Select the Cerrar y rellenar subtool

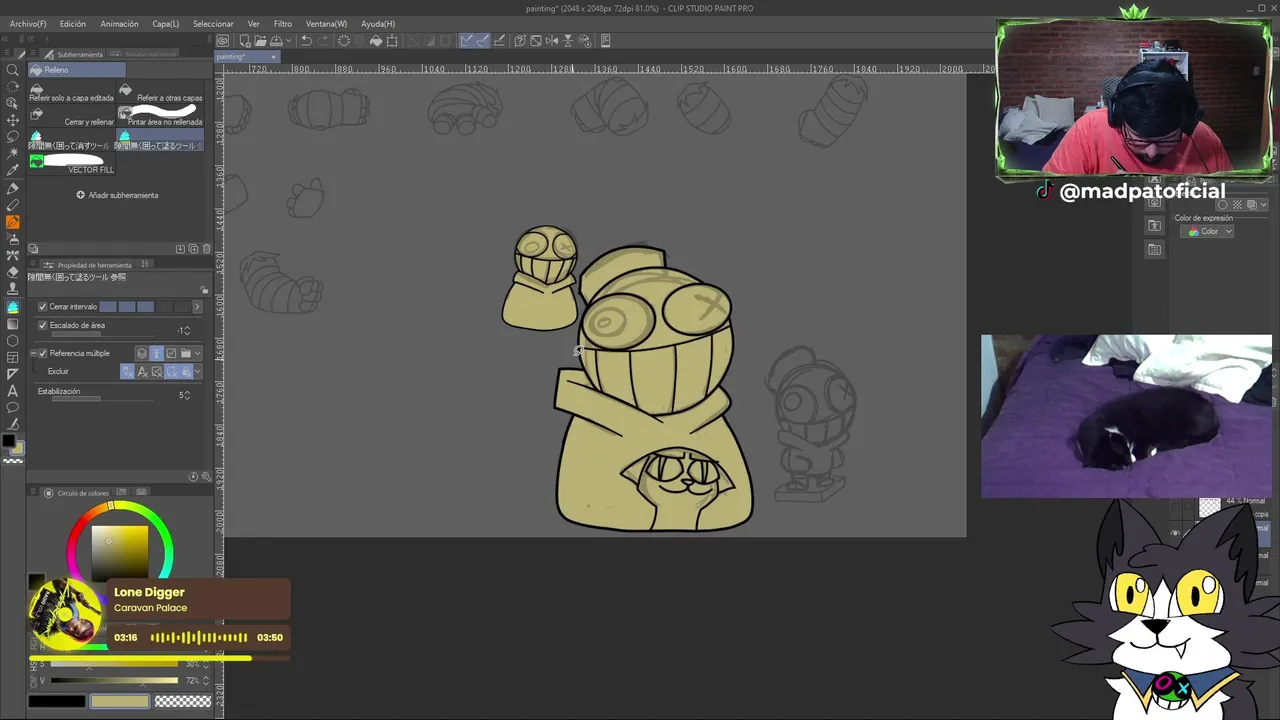(73, 117)
